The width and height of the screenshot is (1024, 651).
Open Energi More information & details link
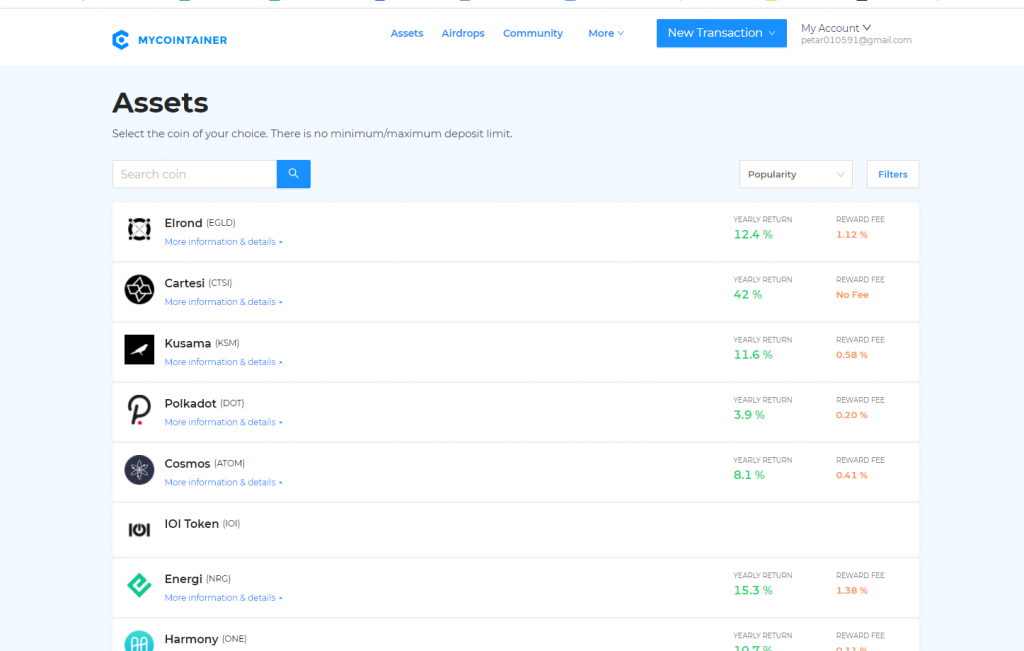point(223,597)
